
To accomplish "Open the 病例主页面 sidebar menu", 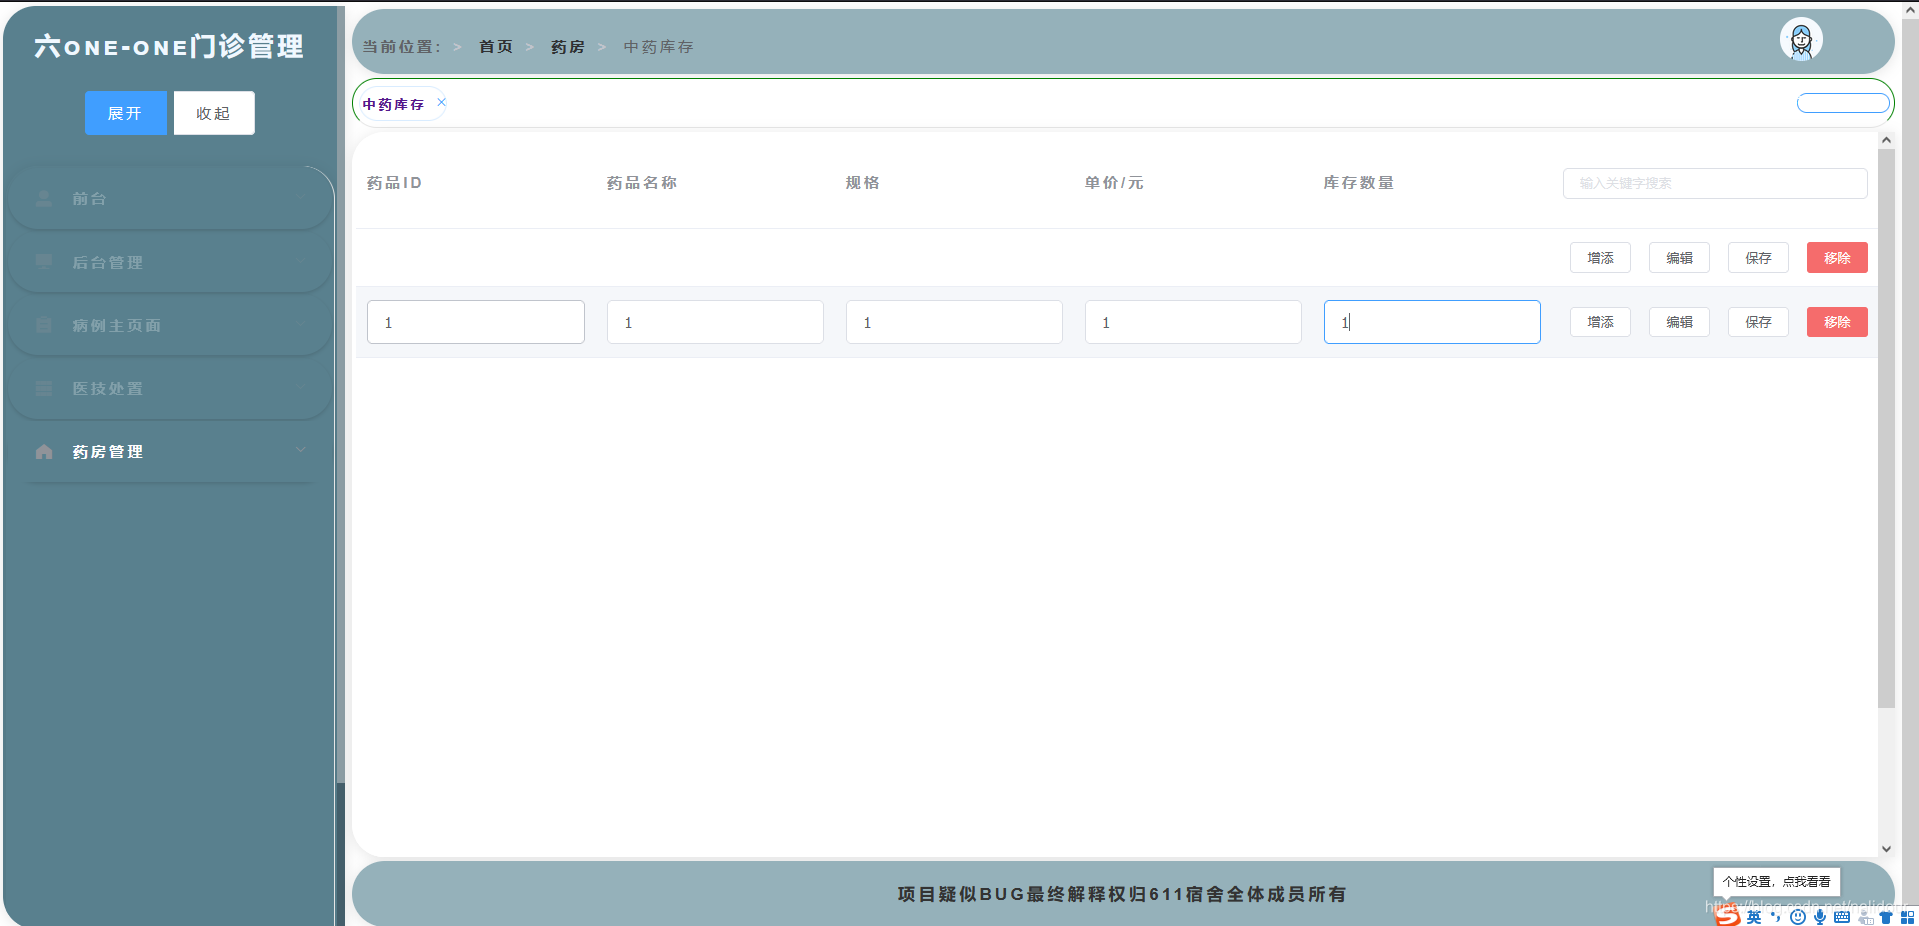I will [x=170, y=325].
